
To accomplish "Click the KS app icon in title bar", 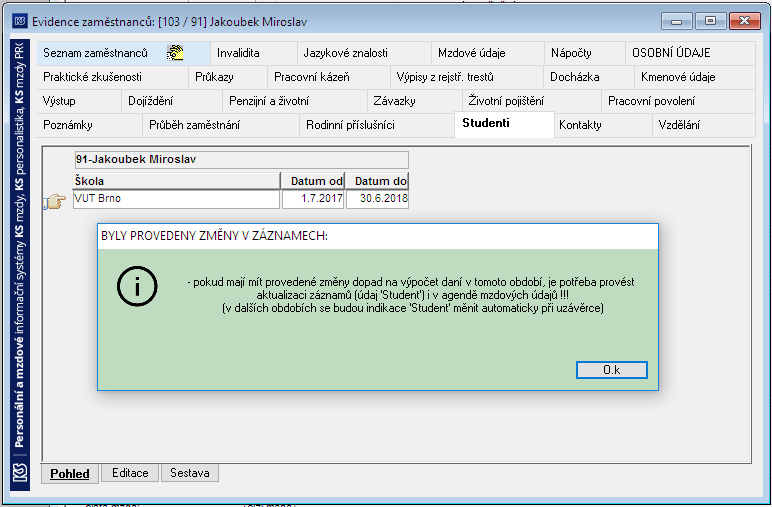I will [x=20, y=21].
